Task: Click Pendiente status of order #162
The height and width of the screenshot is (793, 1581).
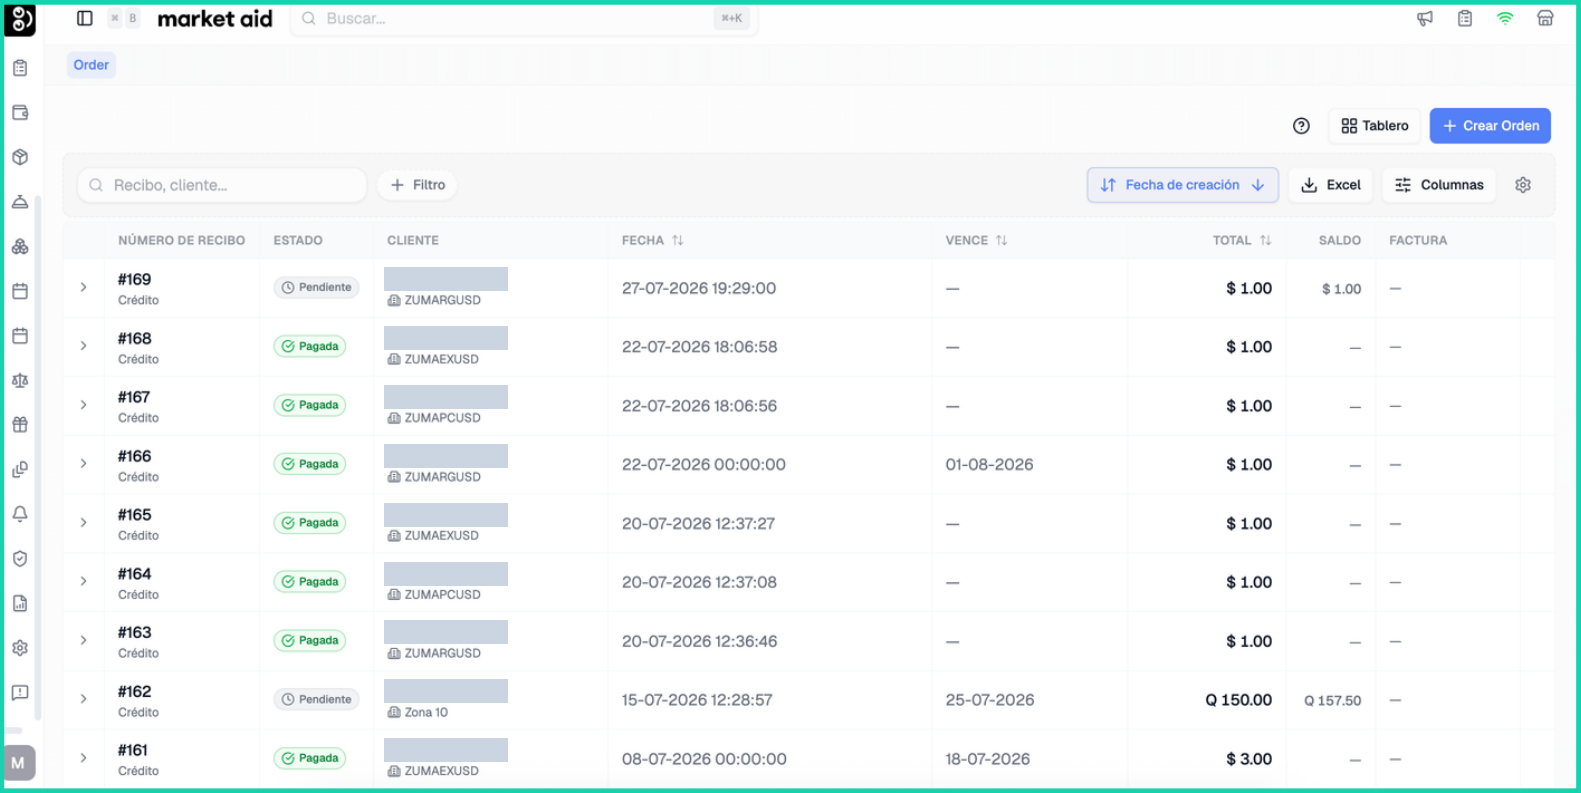Action: point(316,699)
